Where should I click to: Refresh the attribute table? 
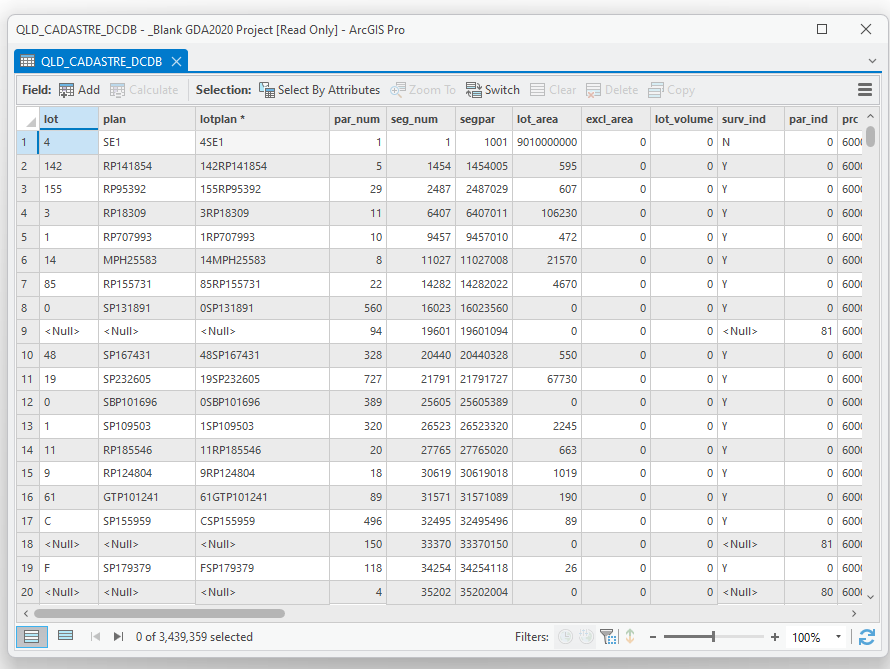[x=867, y=637]
